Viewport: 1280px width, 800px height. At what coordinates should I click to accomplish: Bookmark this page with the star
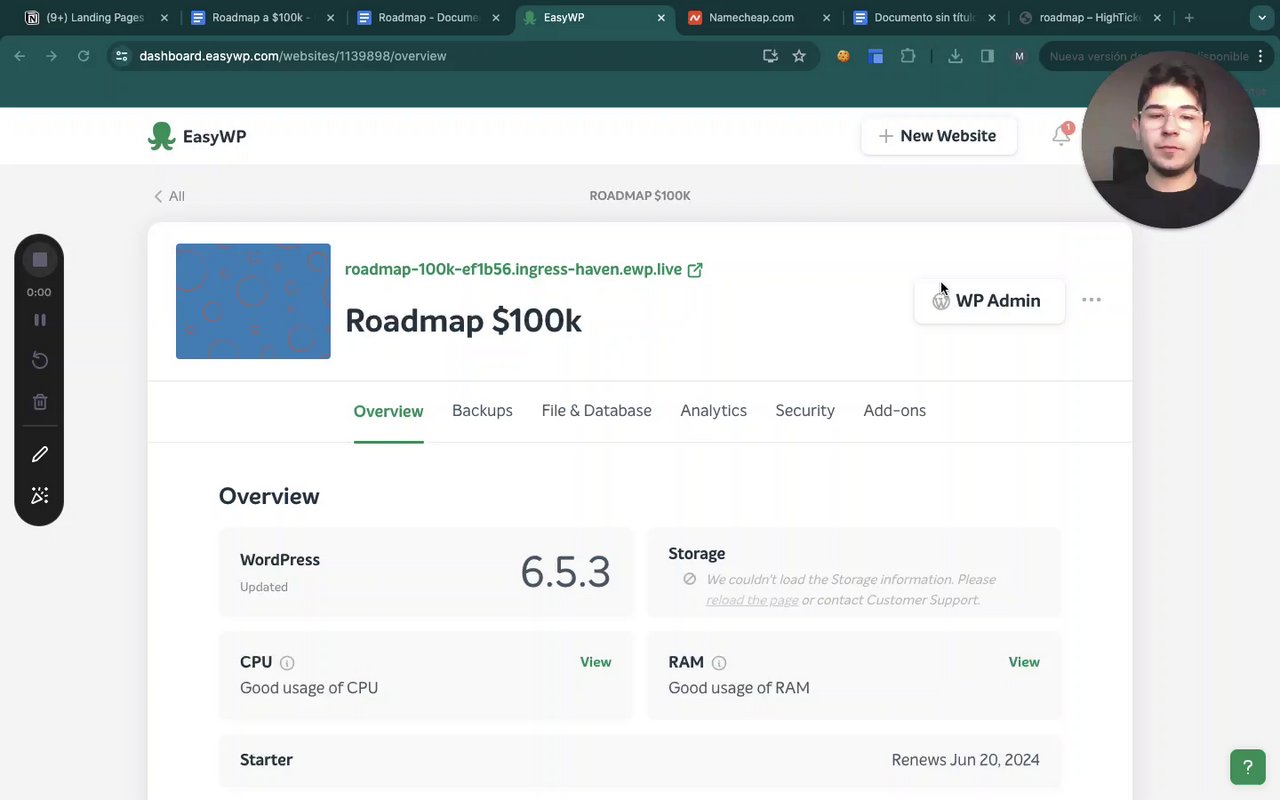click(x=799, y=56)
